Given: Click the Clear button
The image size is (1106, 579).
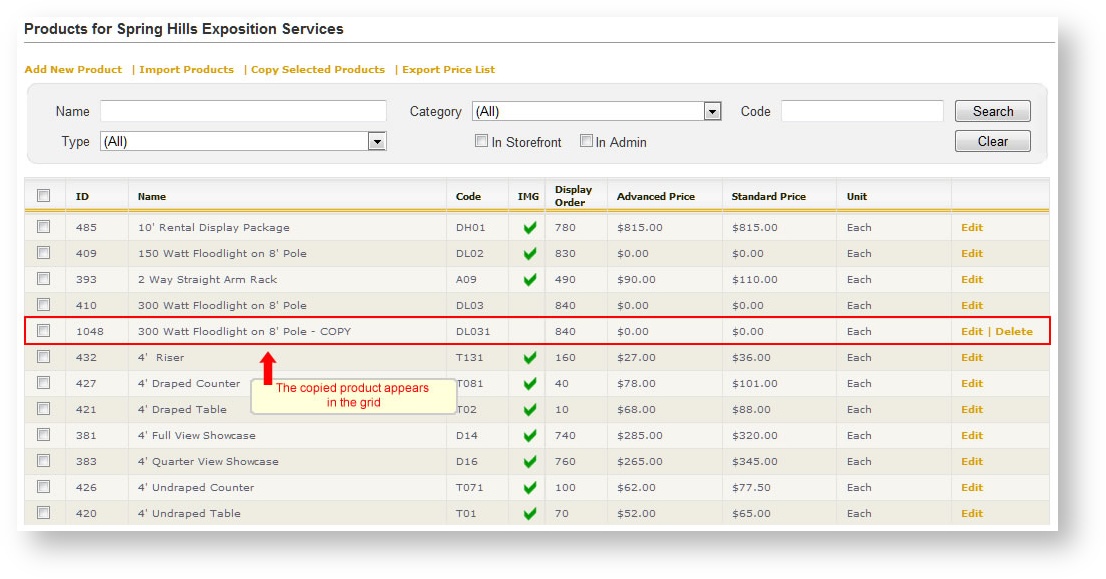Looking at the screenshot, I should [x=991, y=140].
